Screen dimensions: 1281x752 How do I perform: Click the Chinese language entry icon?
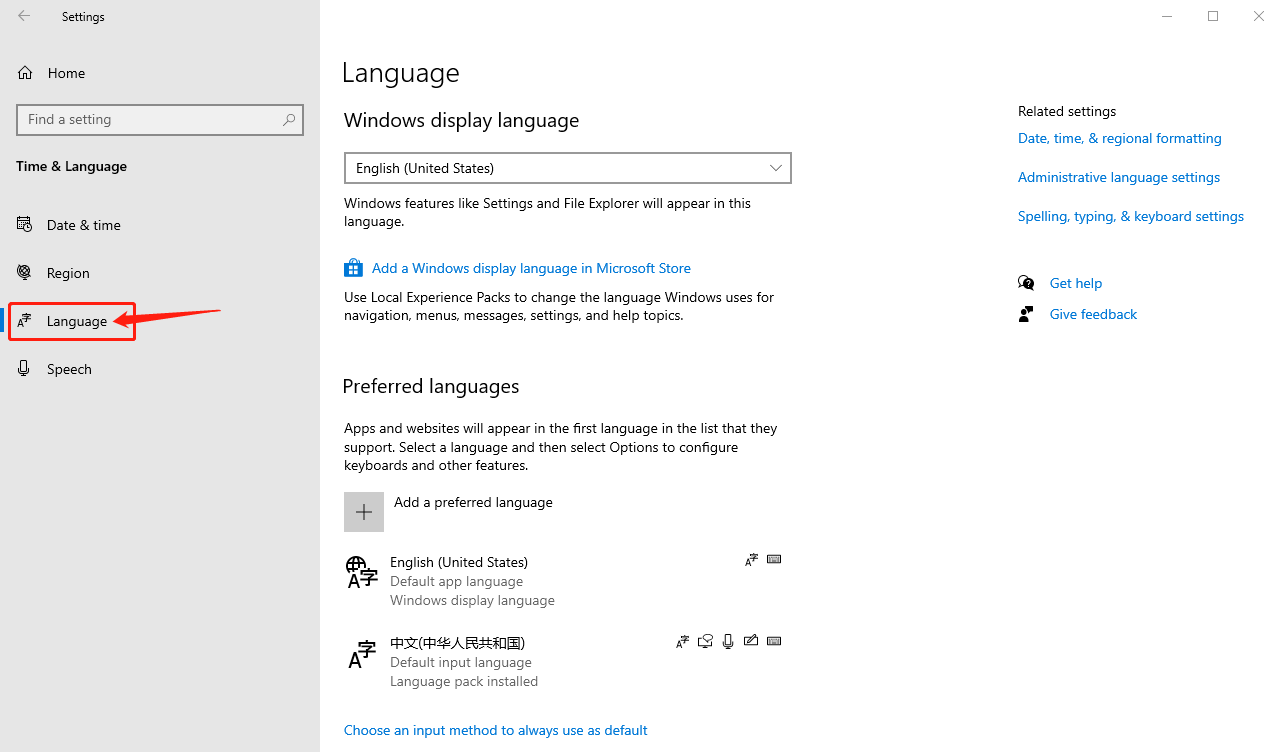pos(362,654)
